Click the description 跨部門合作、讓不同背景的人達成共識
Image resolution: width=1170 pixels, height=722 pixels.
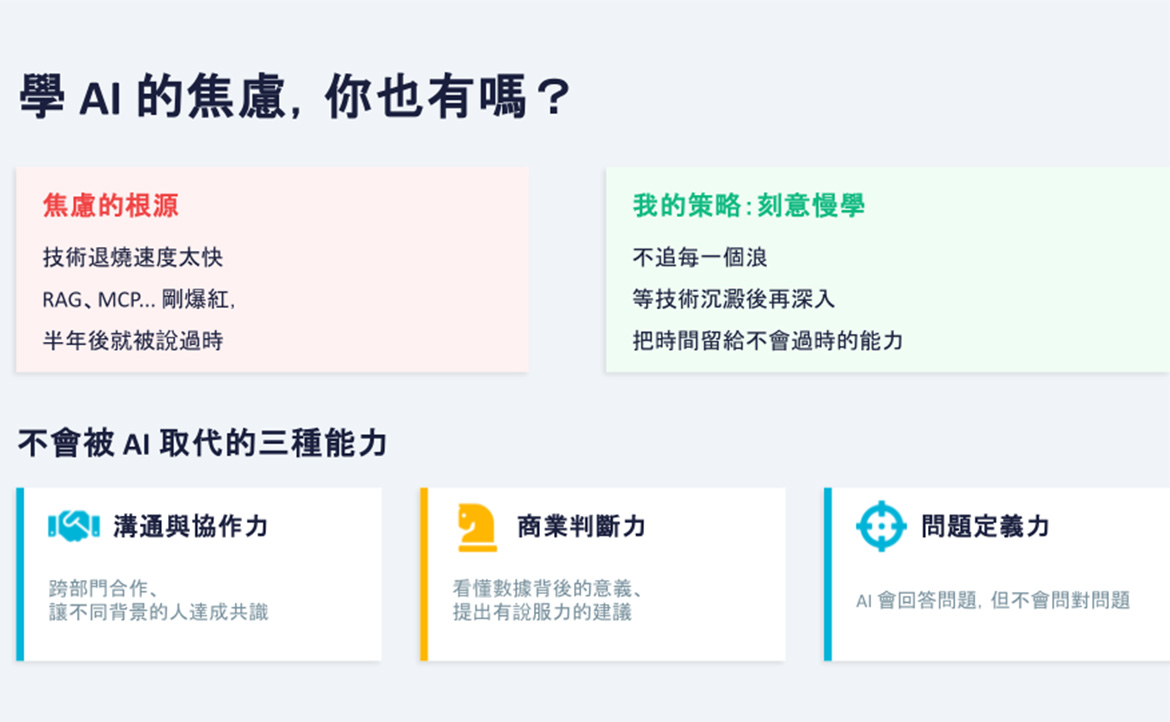[158, 600]
